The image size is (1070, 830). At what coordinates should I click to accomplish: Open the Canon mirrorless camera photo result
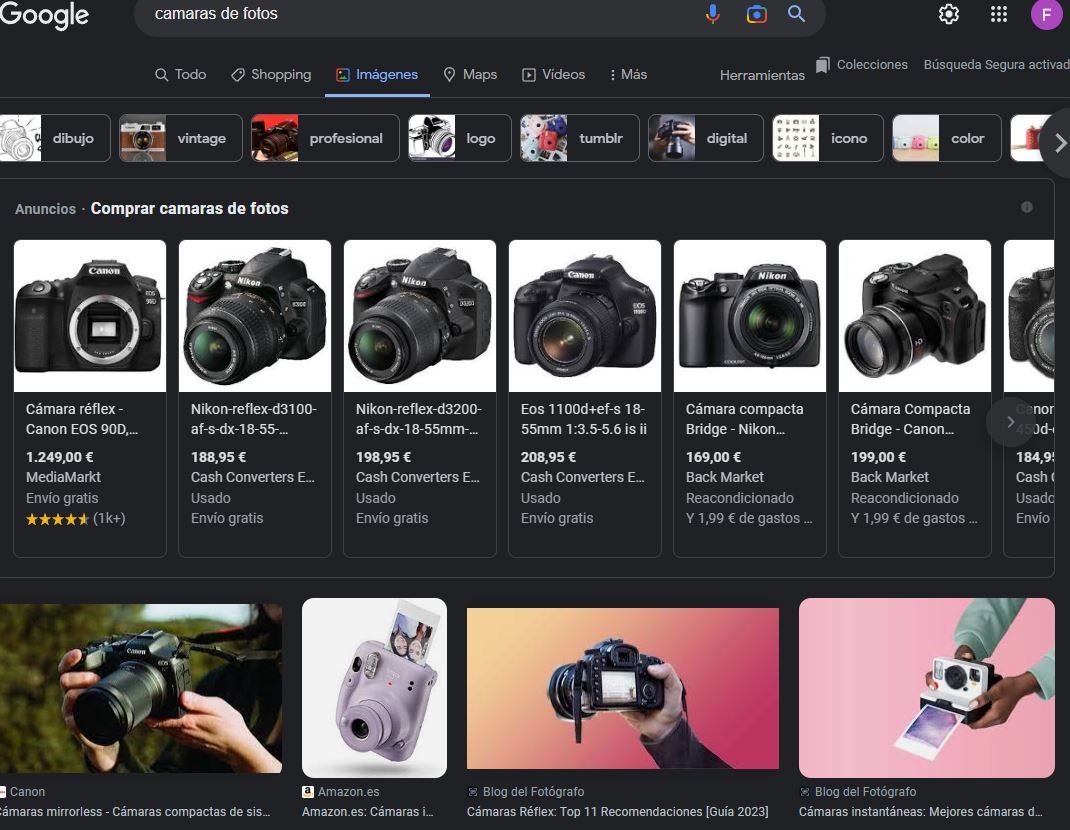pos(141,688)
